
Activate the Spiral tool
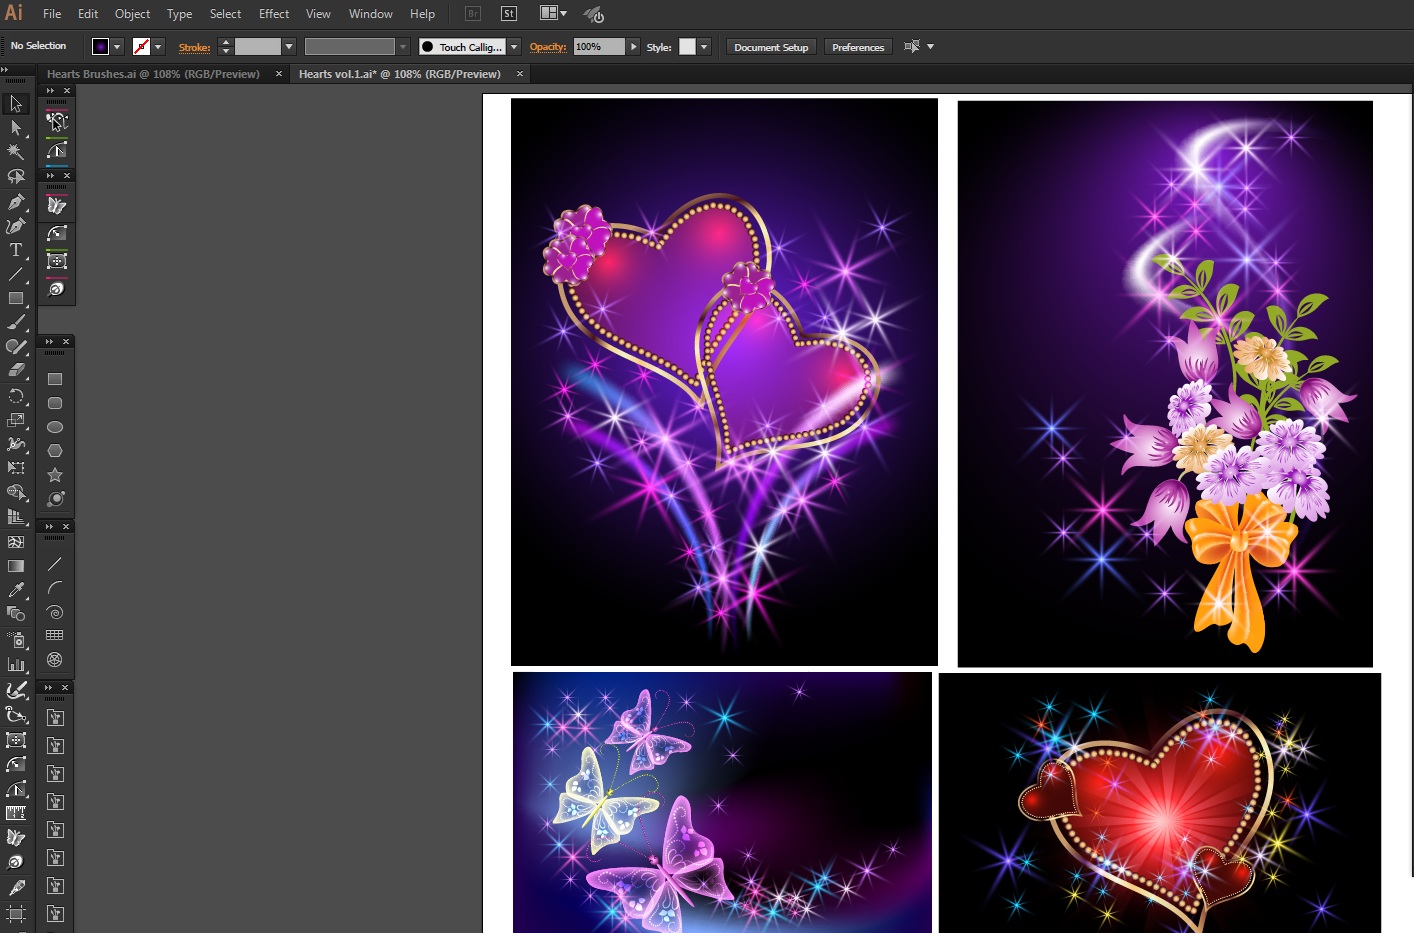(55, 612)
